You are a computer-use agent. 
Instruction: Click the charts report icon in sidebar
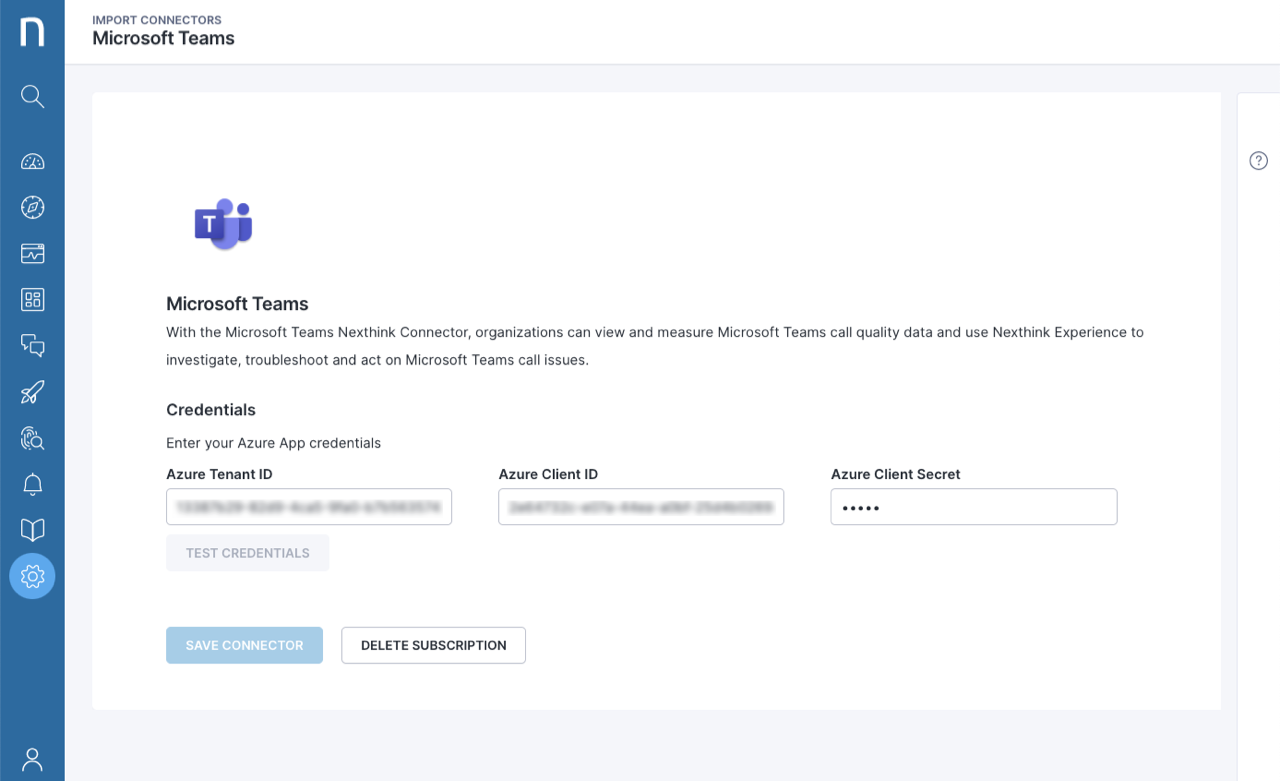click(x=32, y=254)
